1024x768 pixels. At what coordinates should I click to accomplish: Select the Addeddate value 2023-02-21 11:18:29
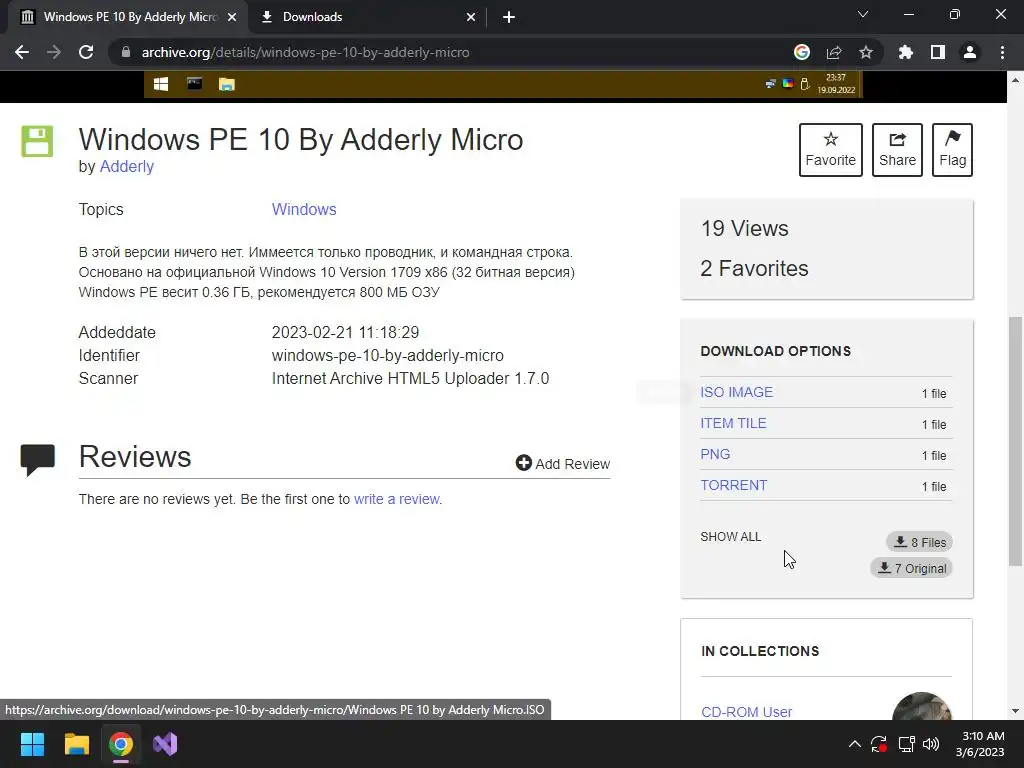click(x=345, y=332)
